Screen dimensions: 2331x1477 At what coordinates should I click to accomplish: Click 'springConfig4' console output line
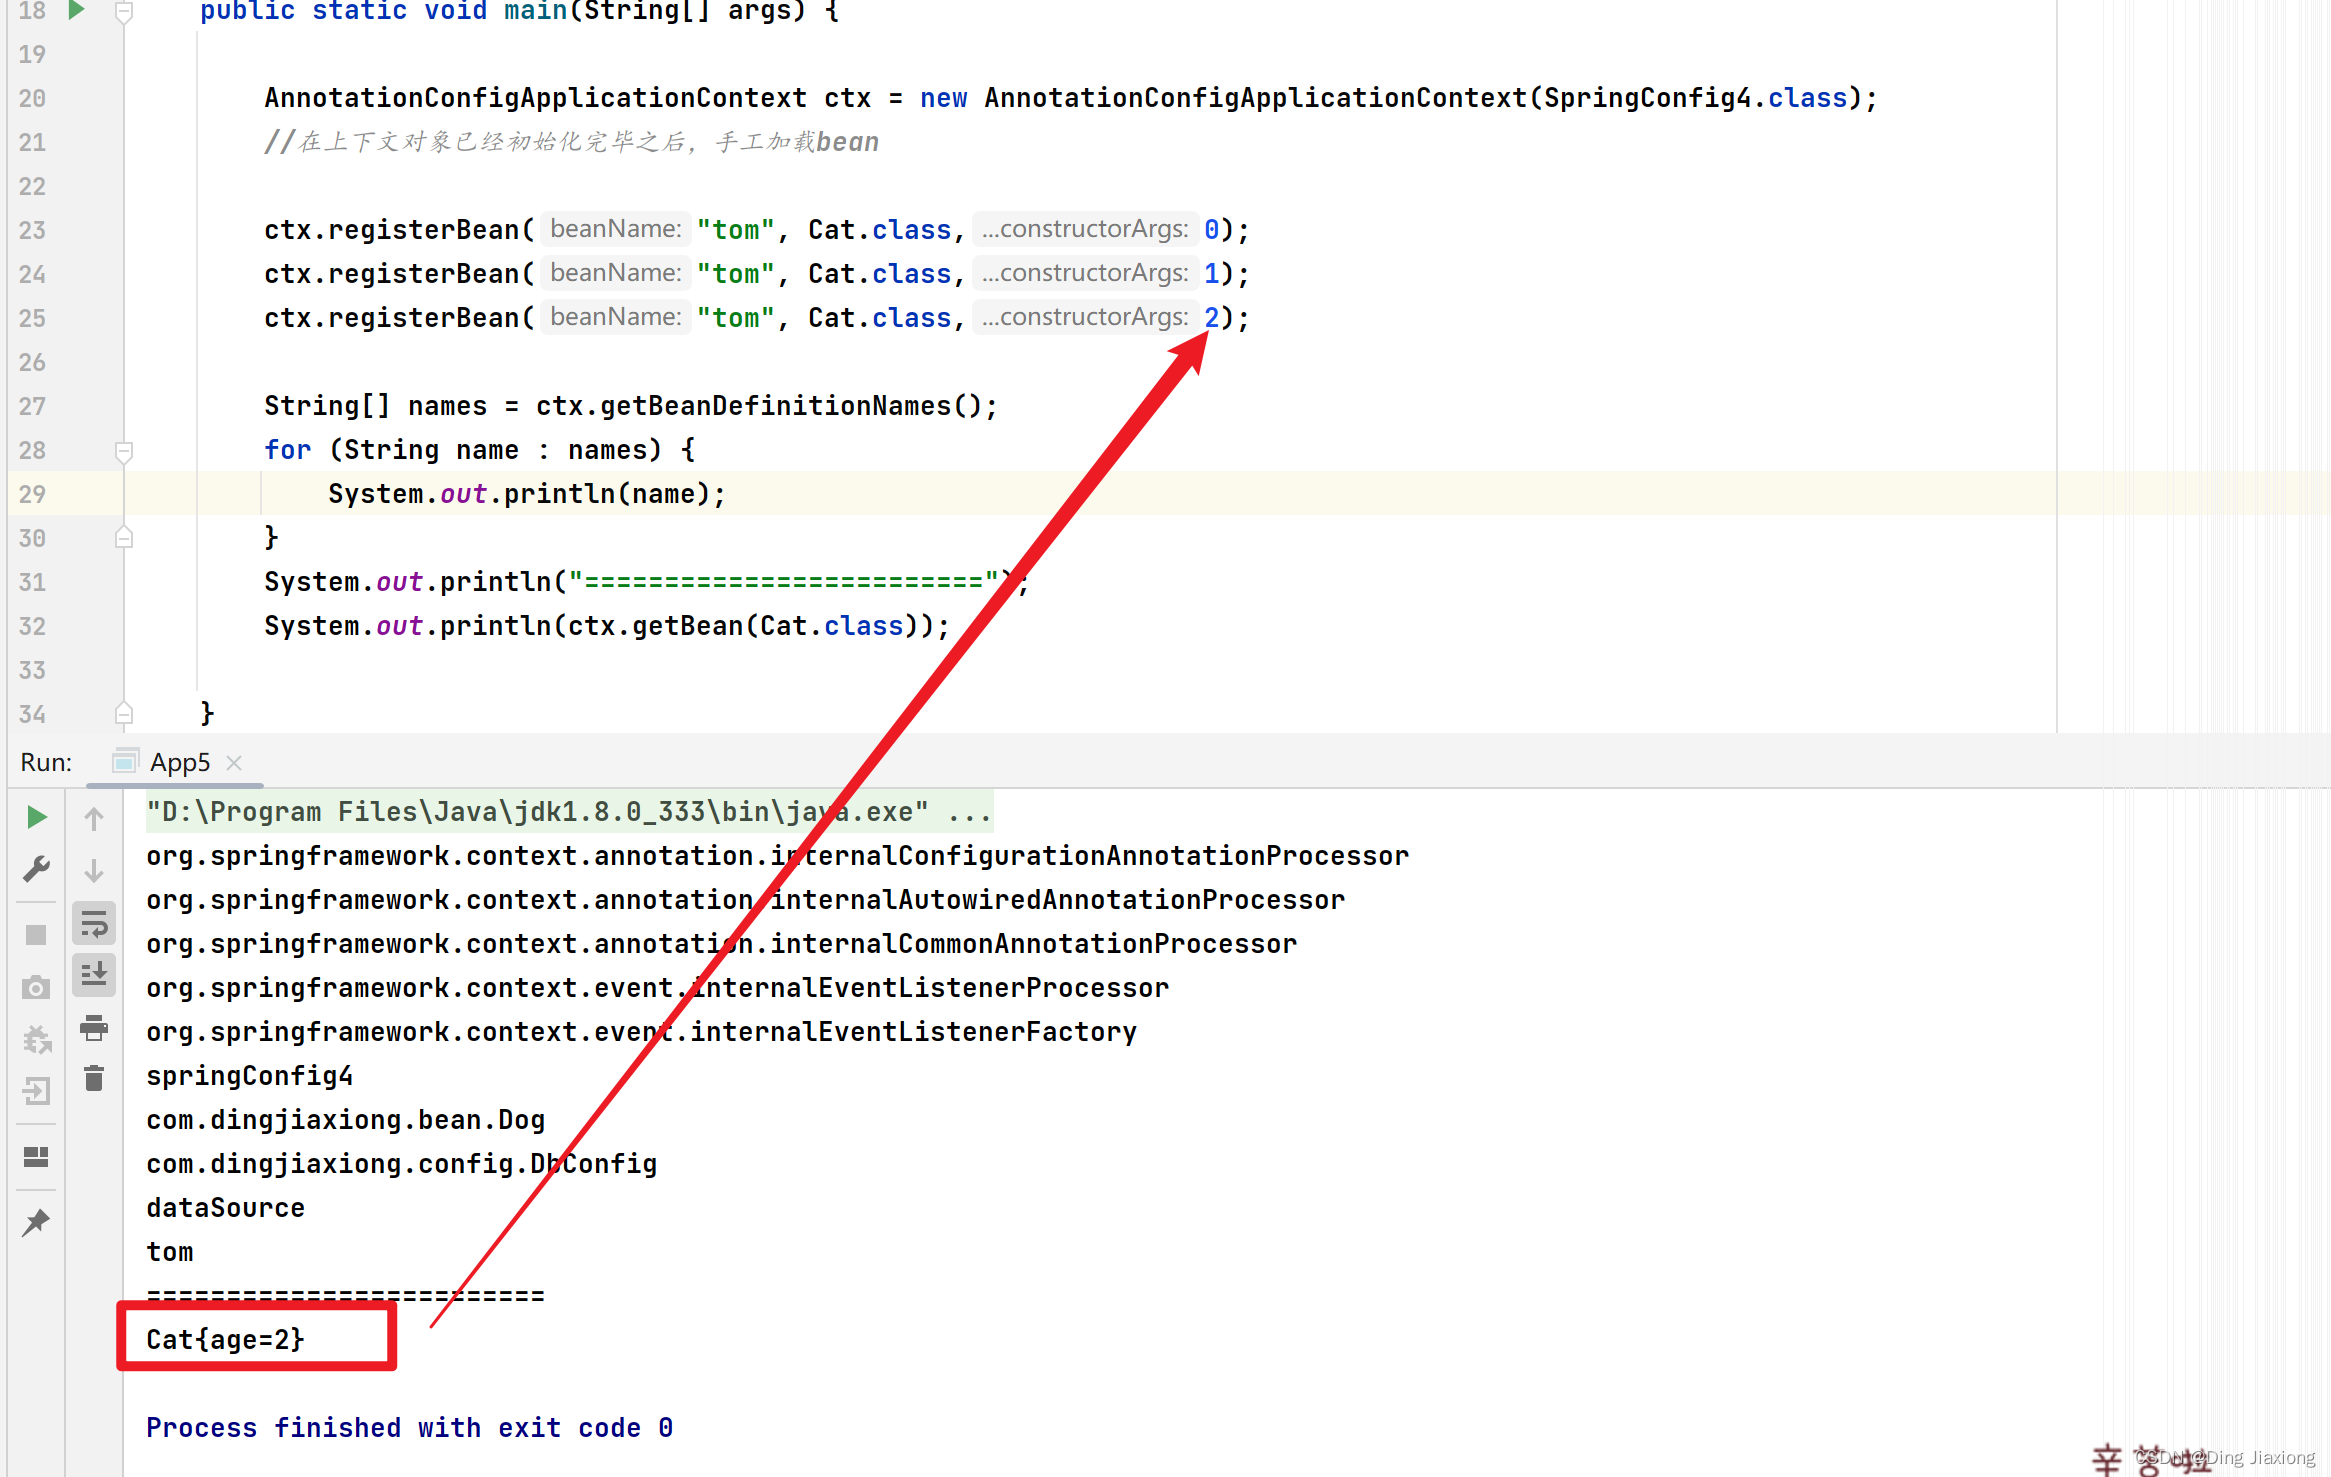tap(249, 1076)
